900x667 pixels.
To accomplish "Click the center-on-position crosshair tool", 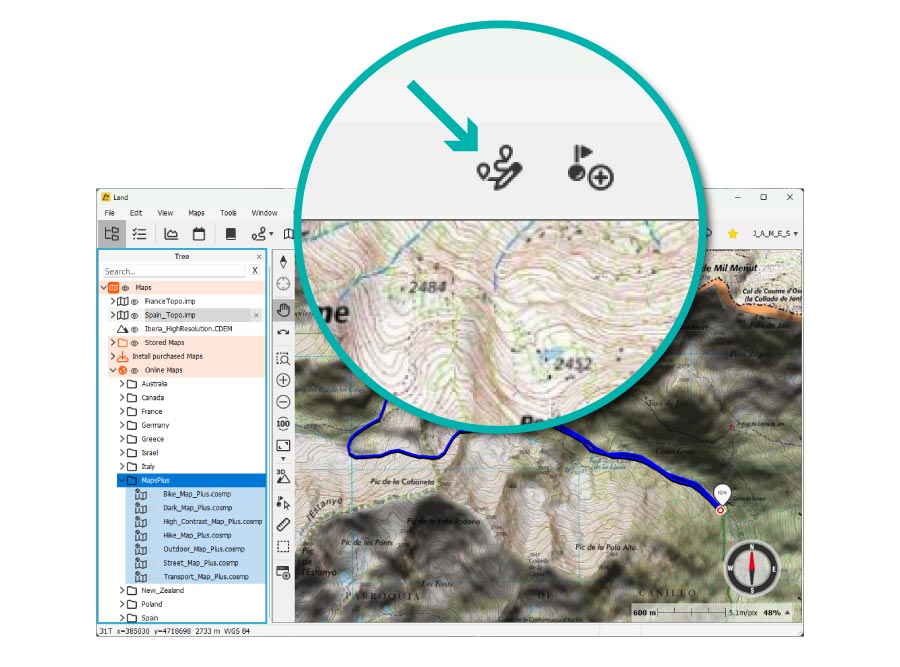I will tap(283, 284).
